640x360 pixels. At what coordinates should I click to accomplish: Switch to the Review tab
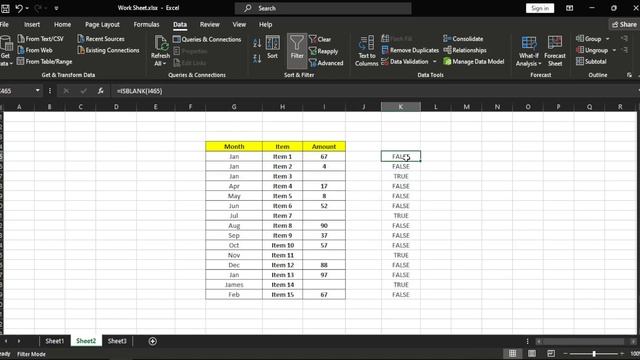(x=209, y=24)
